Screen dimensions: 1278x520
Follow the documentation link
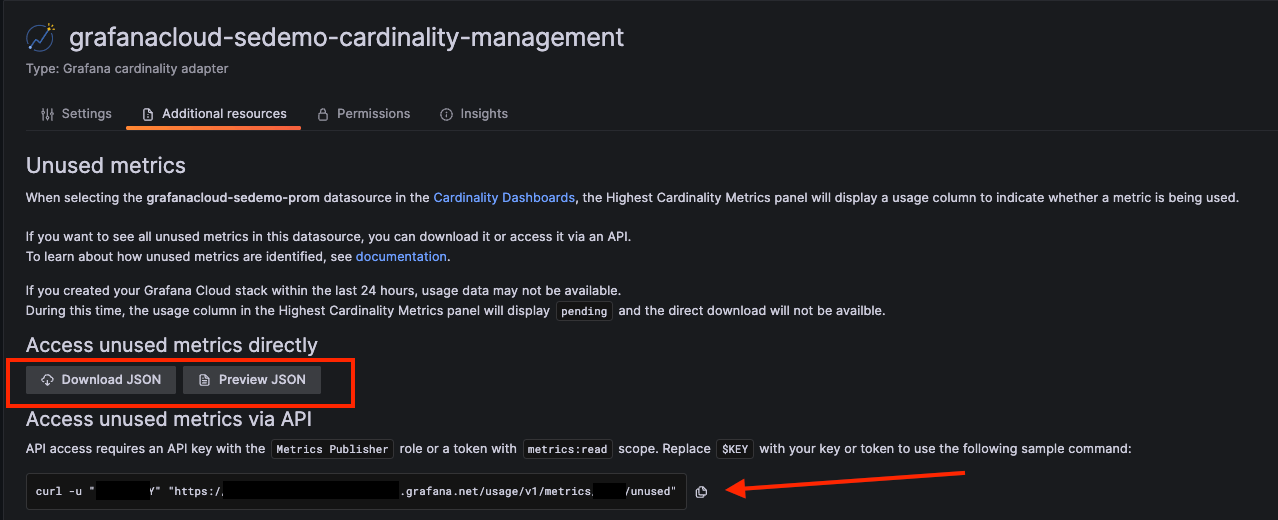pos(401,257)
